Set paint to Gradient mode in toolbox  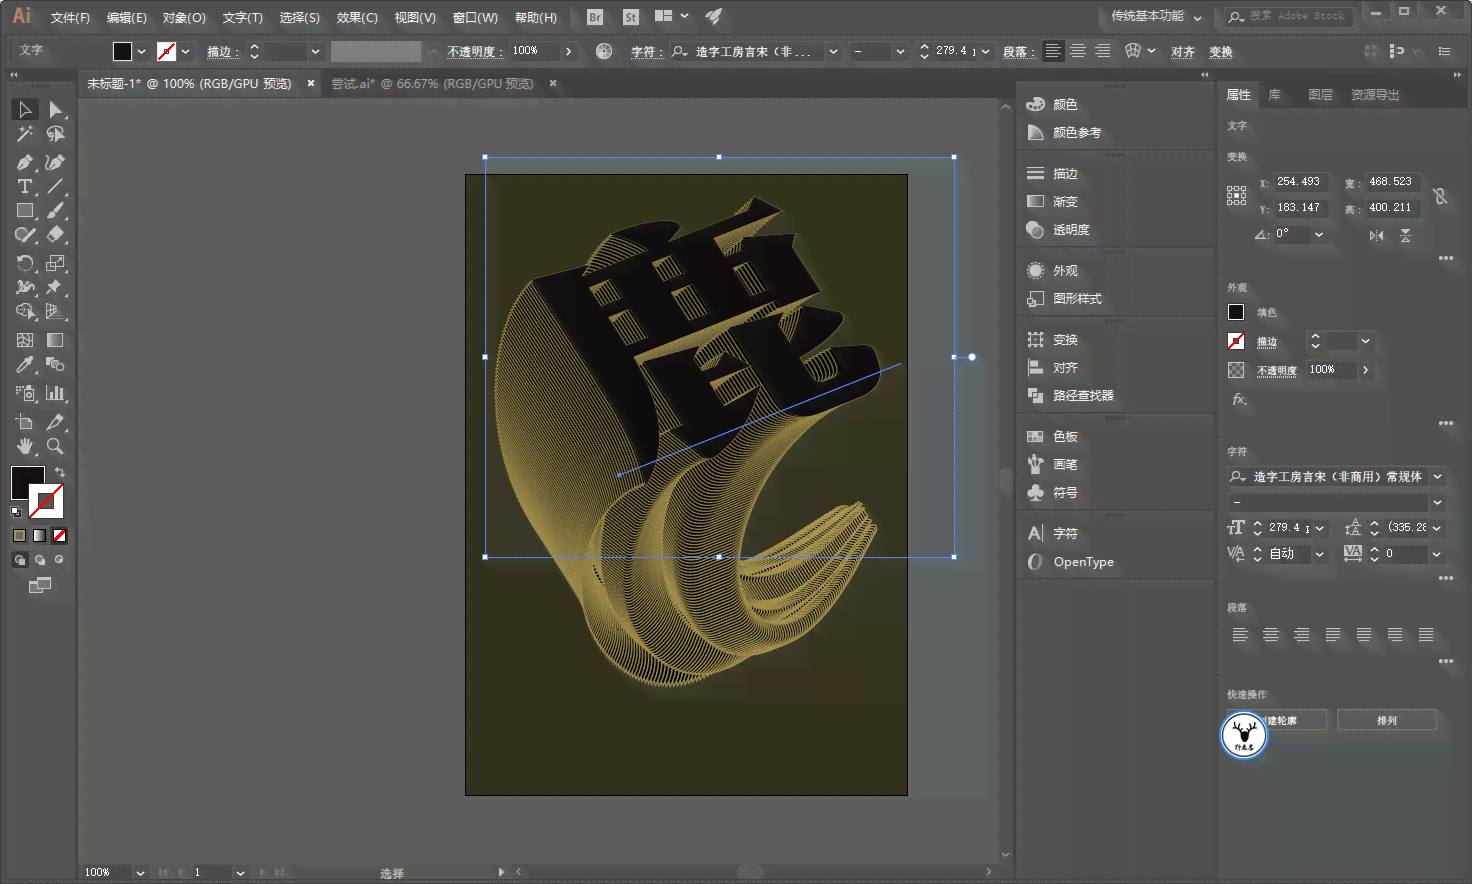(39, 536)
